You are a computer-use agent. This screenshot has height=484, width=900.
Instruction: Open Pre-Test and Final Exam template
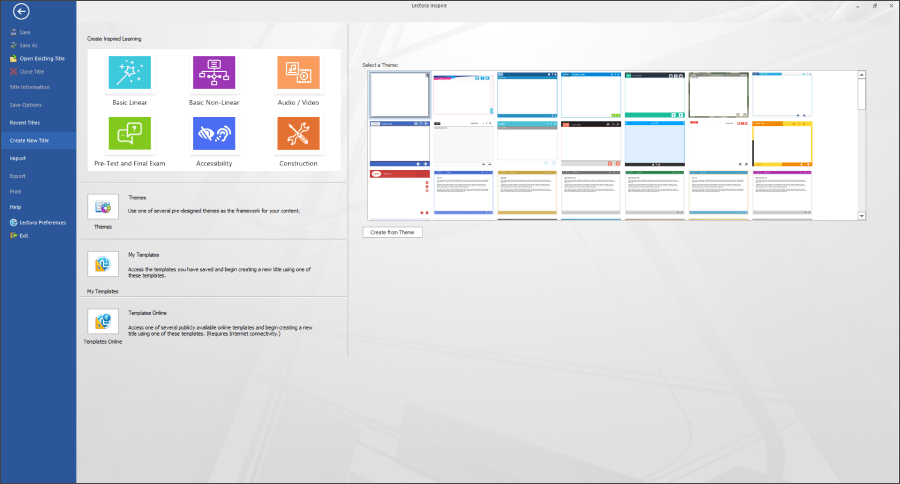coord(130,133)
